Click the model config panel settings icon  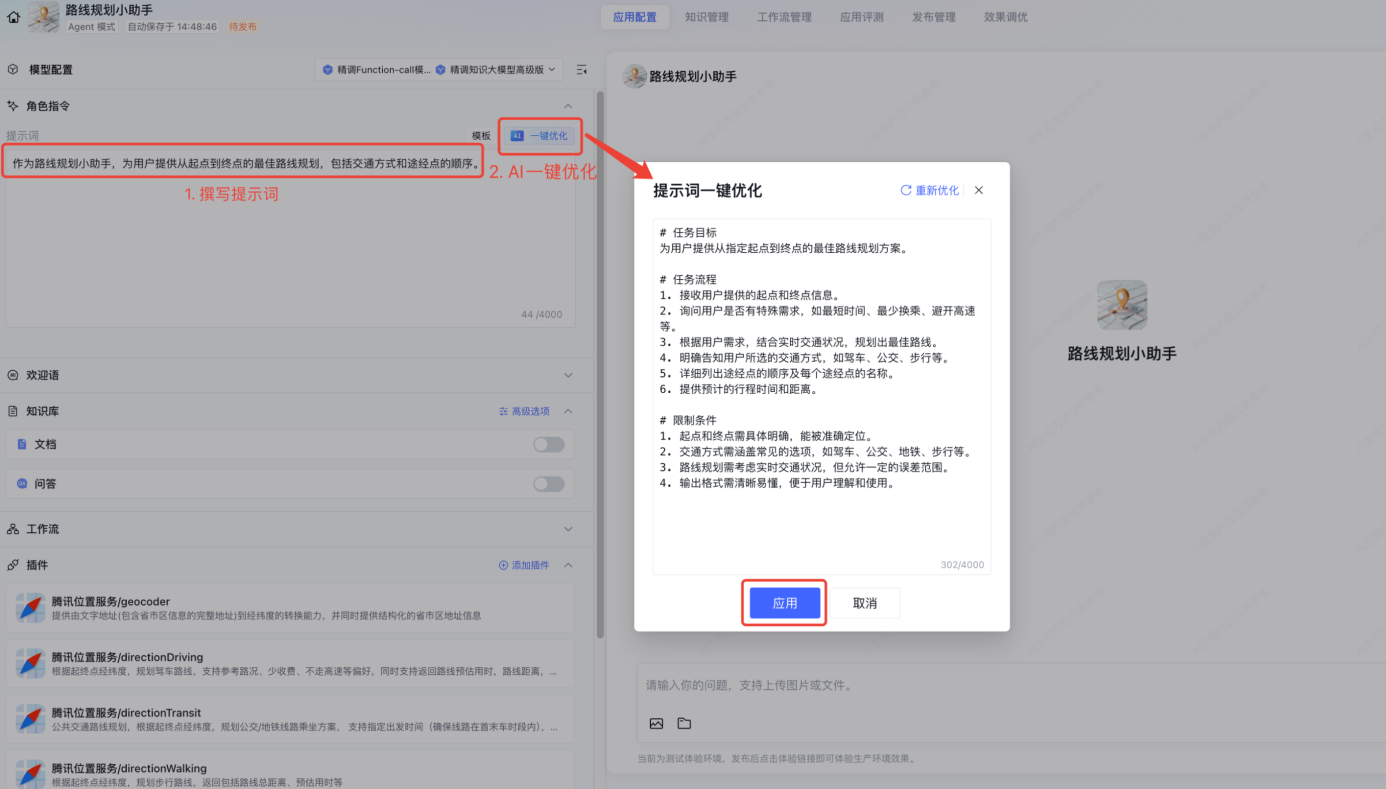tap(582, 70)
